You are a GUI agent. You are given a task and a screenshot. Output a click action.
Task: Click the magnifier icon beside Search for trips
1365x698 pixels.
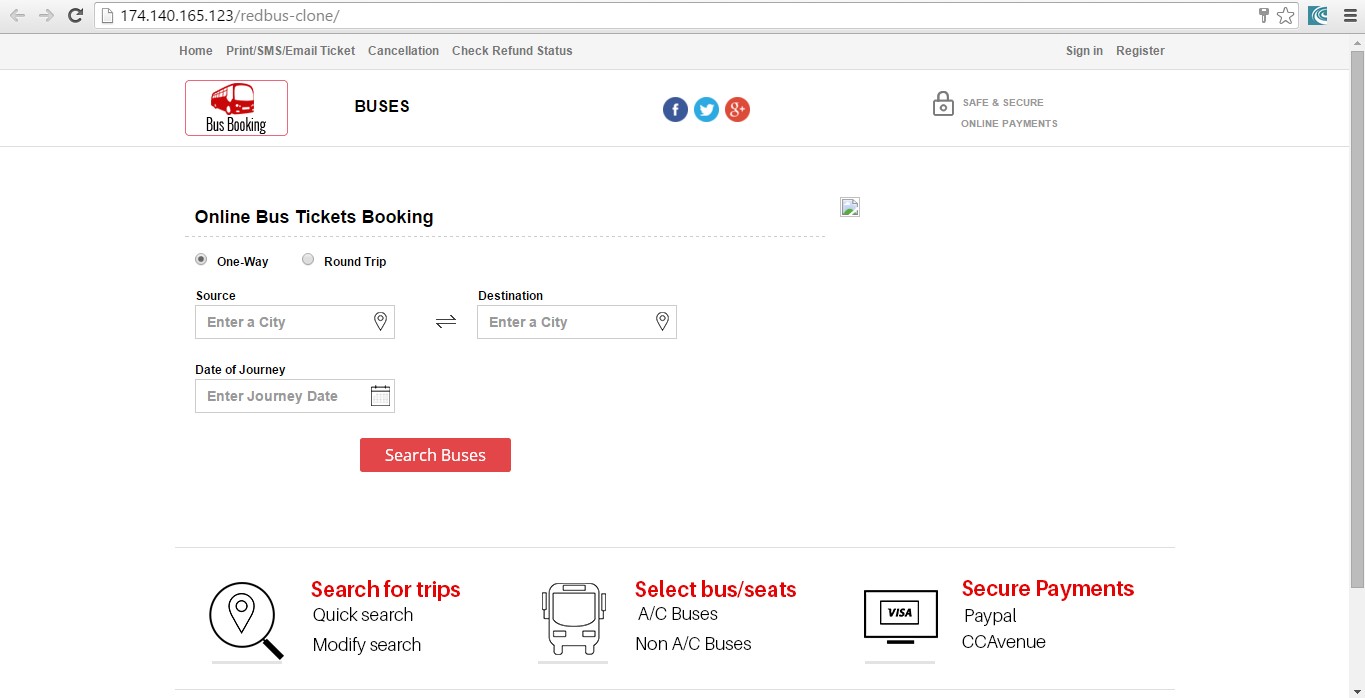click(246, 617)
